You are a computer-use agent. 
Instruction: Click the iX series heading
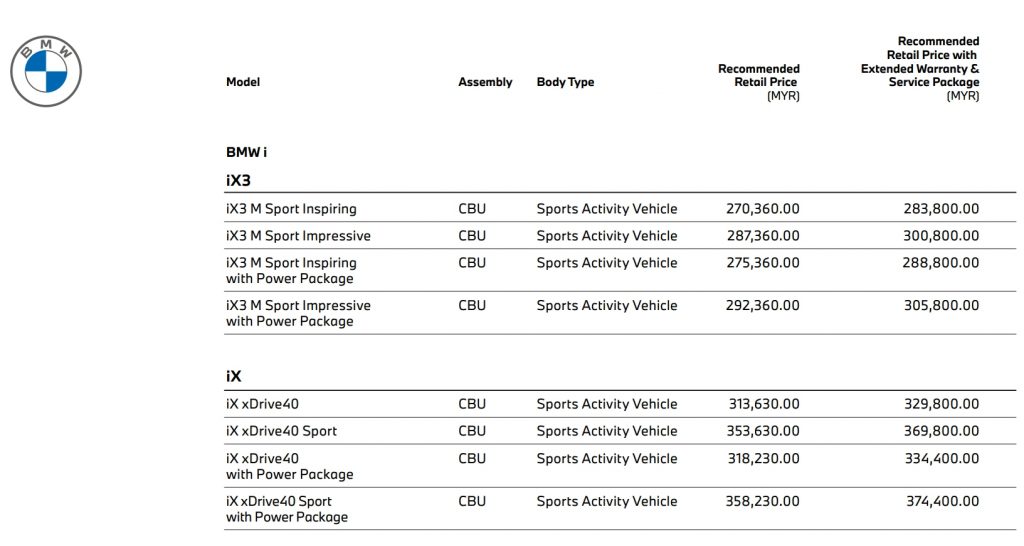pos(233,376)
